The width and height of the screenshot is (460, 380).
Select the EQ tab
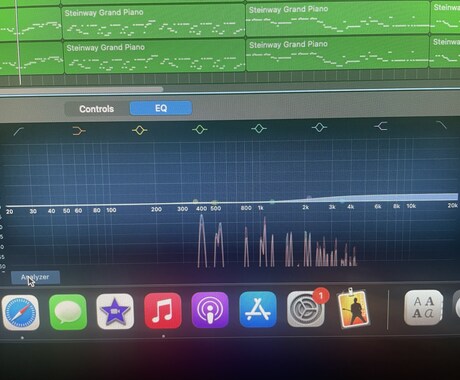[161, 108]
